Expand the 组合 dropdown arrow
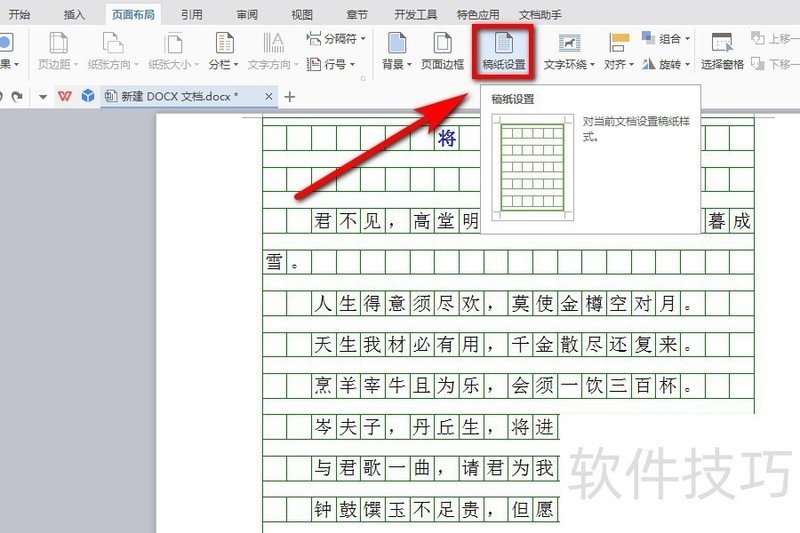This screenshot has height=533, width=800. coord(687,39)
